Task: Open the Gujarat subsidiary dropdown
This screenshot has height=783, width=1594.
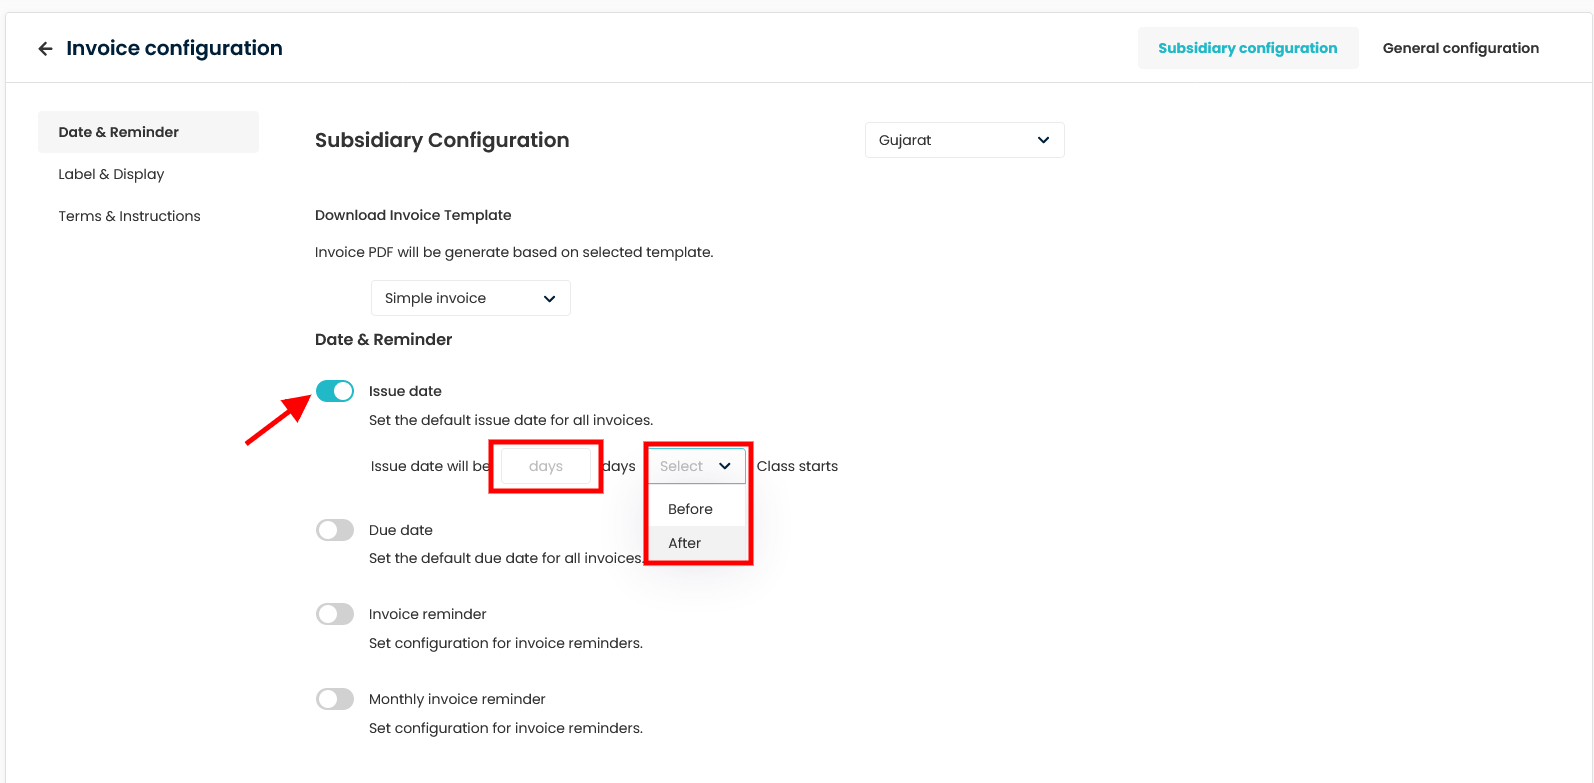Action: click(x=964, y=140)
